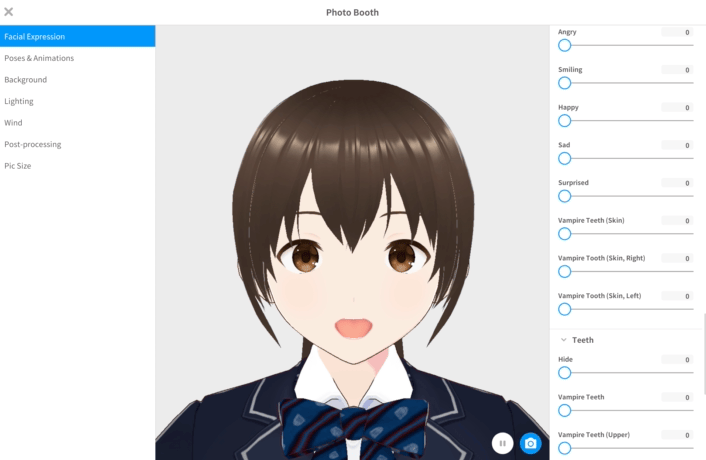Click the Smiling slider handle
This screenshot has height=460, width=706.
(x=564, y=83)
